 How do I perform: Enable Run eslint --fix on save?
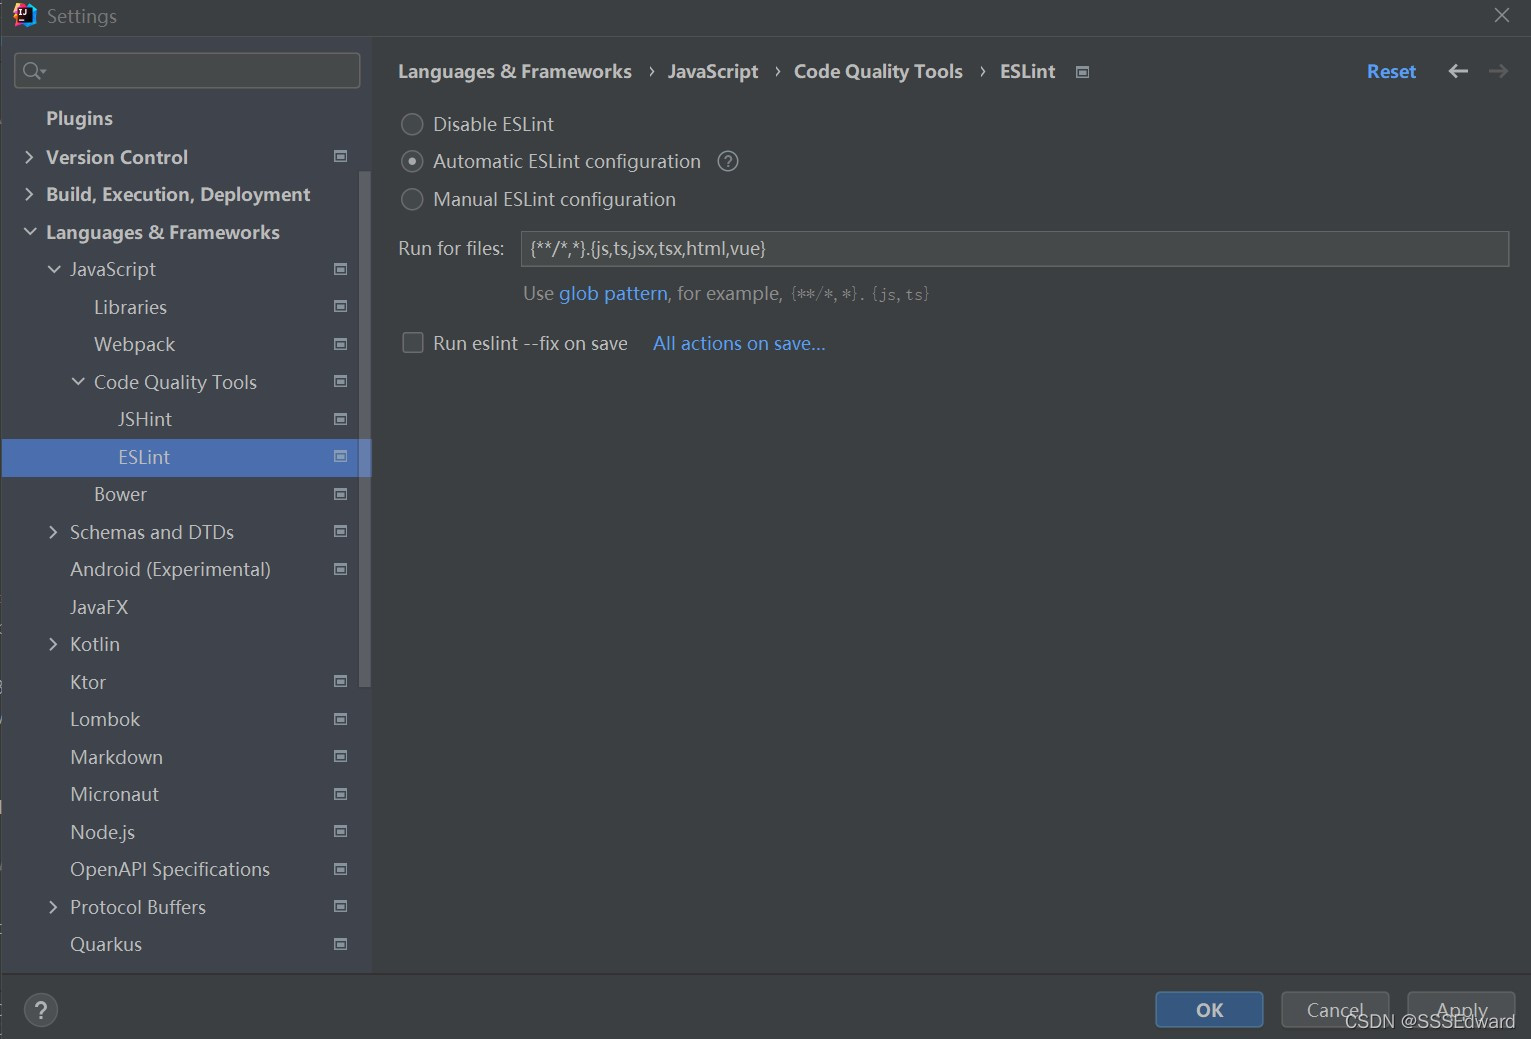tap(412, 343)
